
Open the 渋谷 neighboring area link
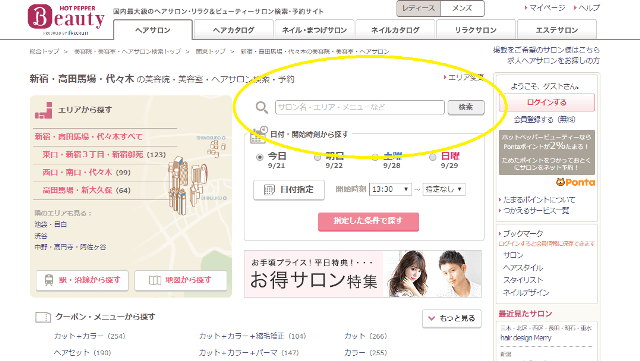pyautogui.click(x=41, y=236)
